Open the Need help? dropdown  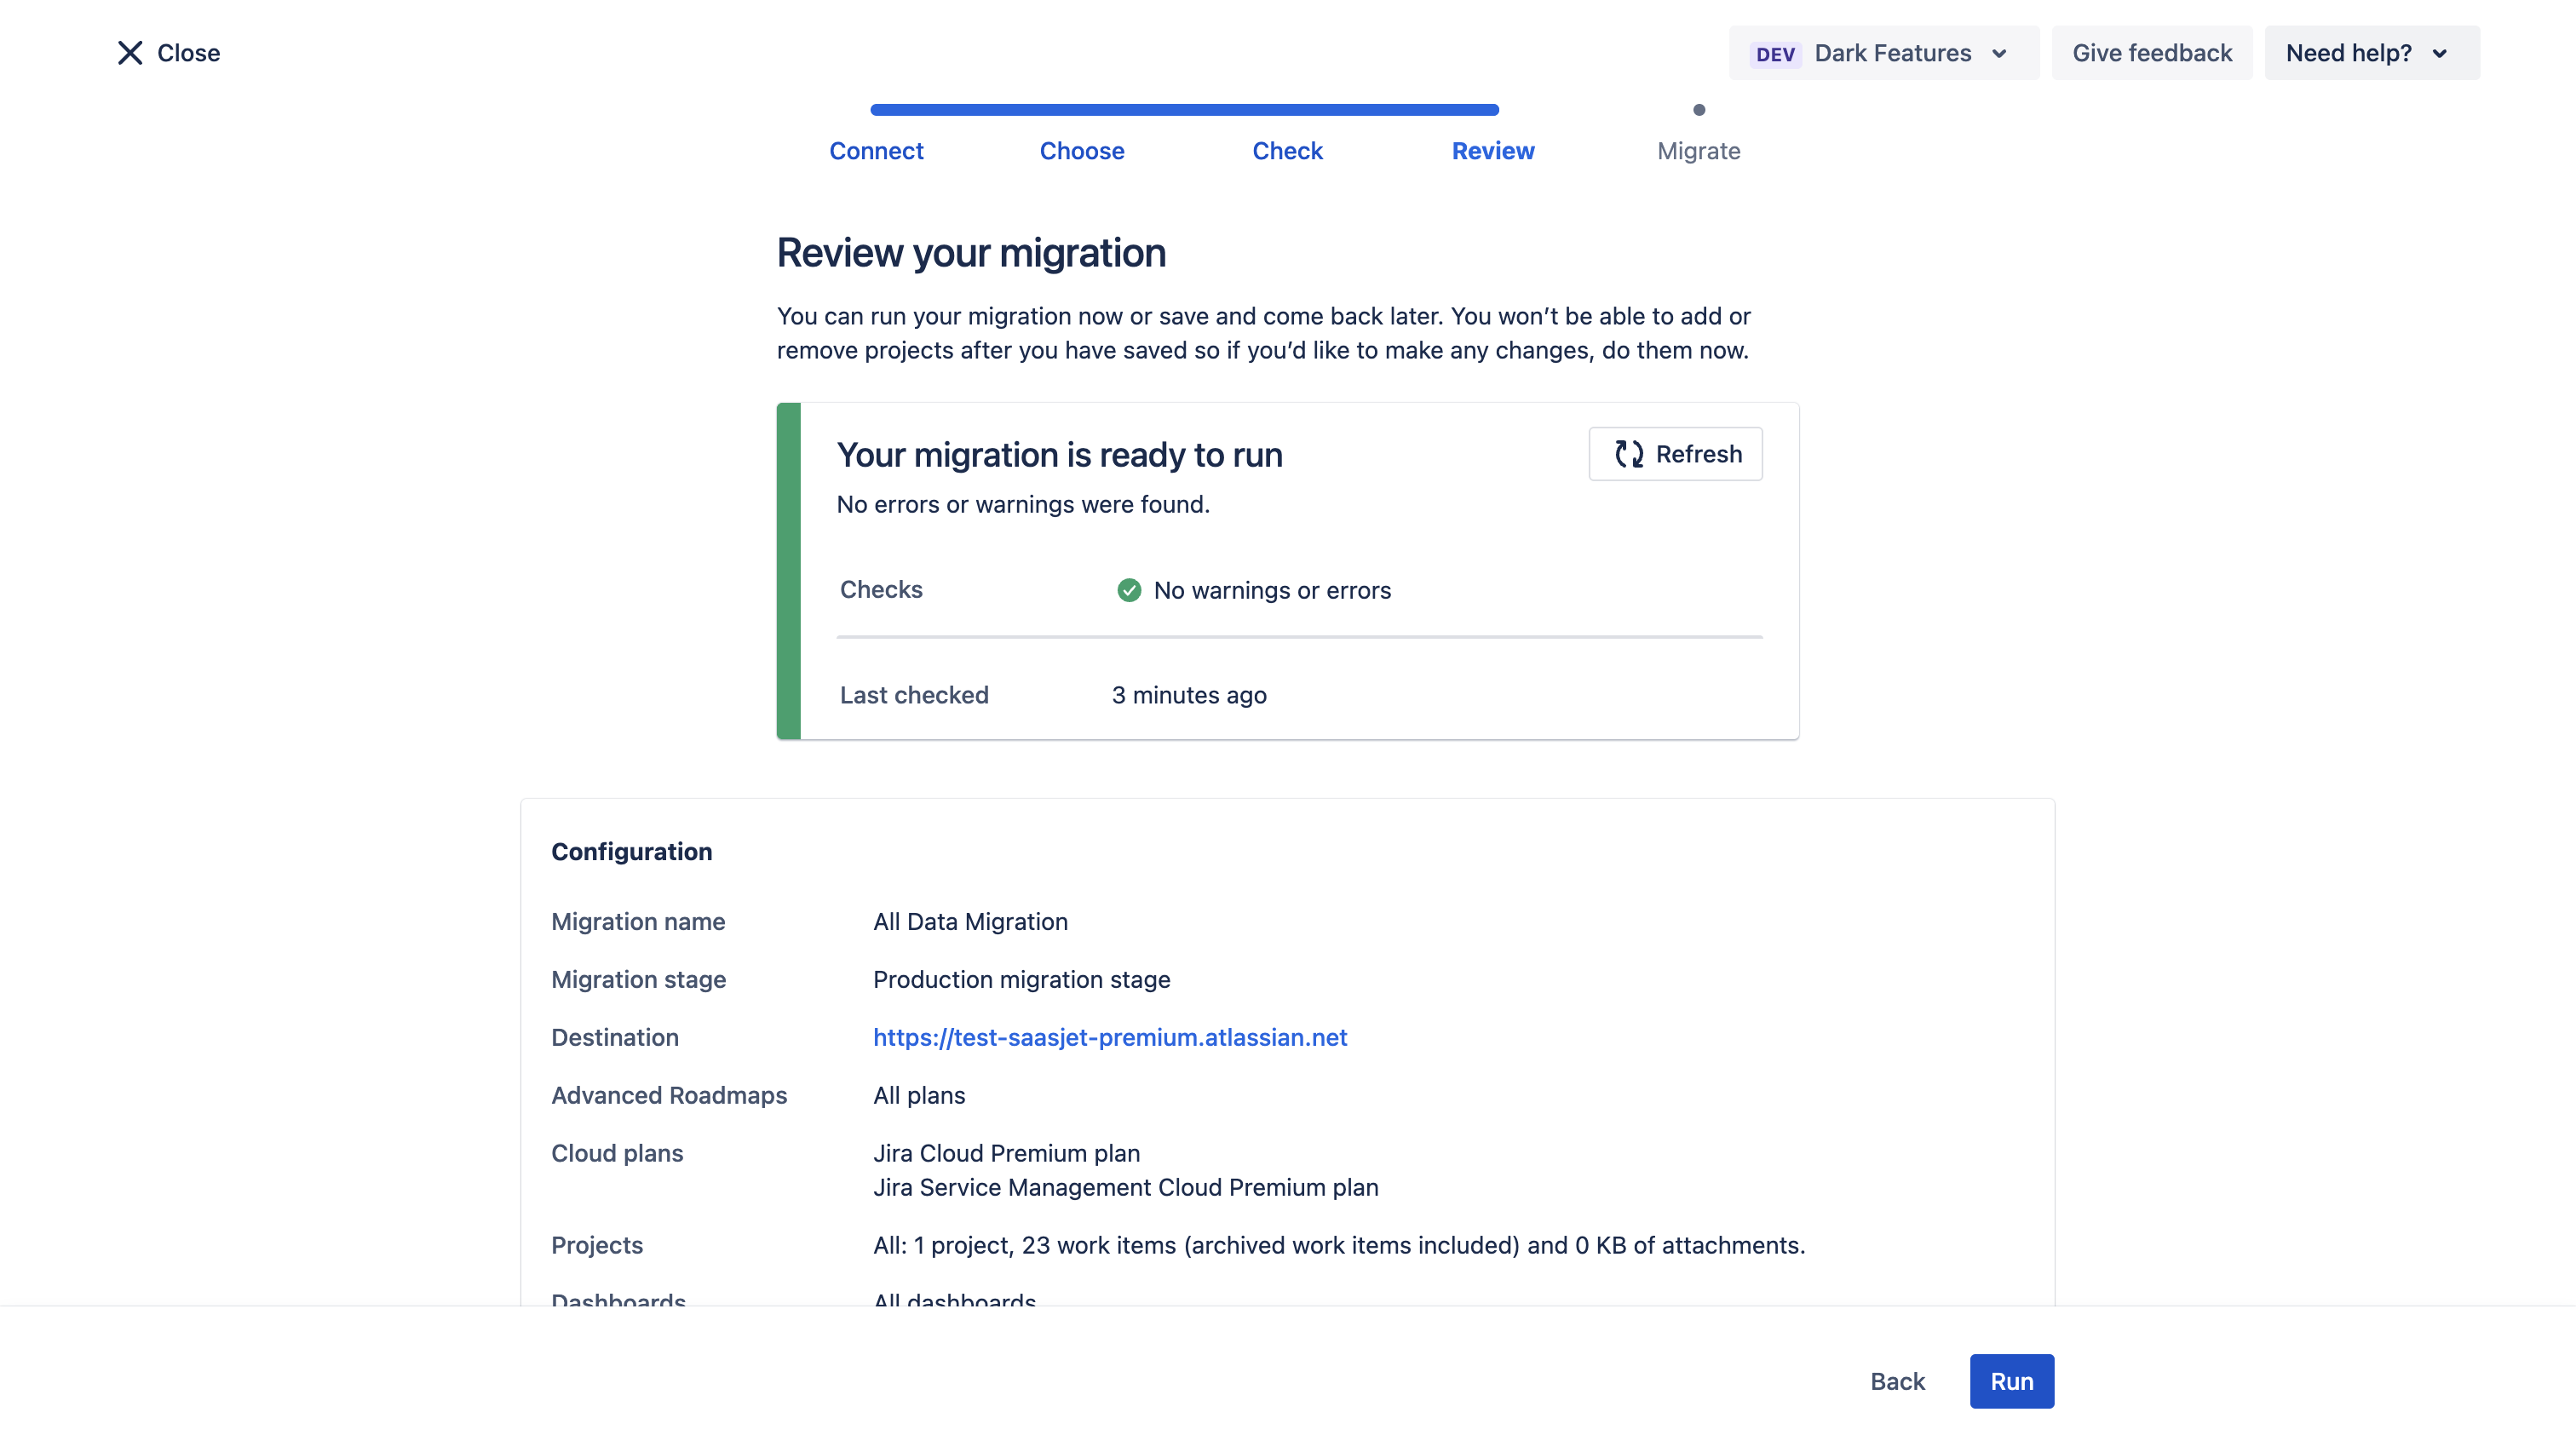click(2371, 53)
